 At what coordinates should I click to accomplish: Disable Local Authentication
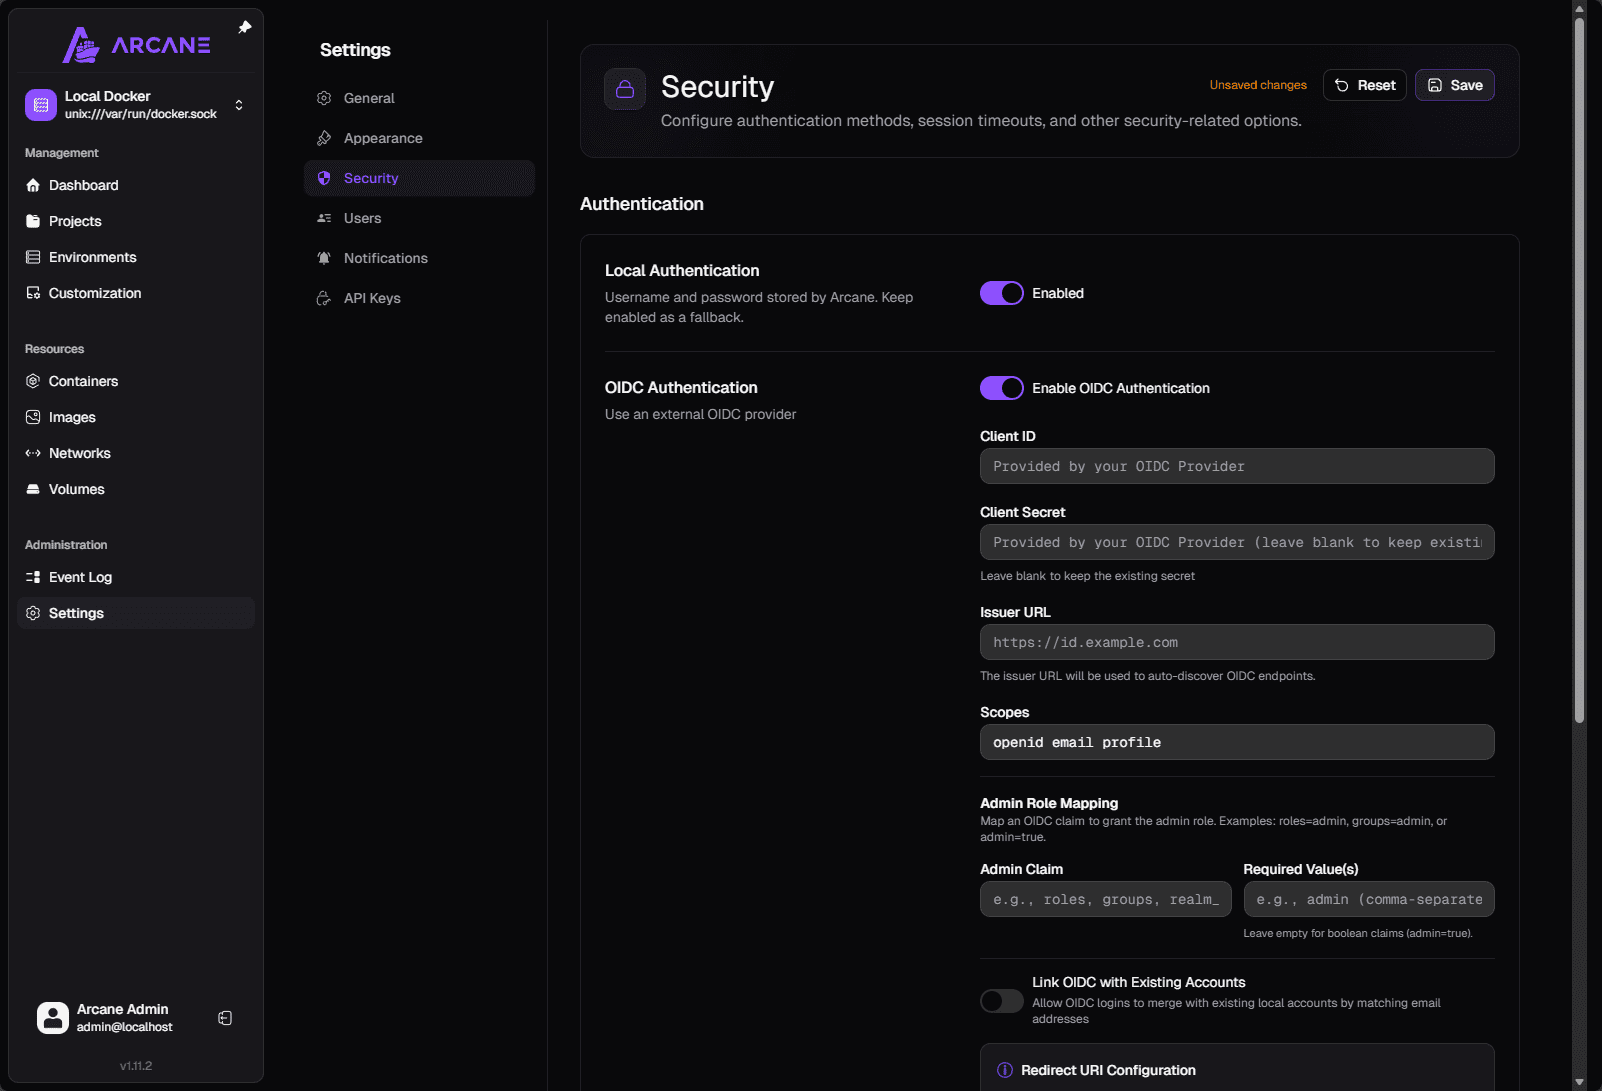point(1001,293)
